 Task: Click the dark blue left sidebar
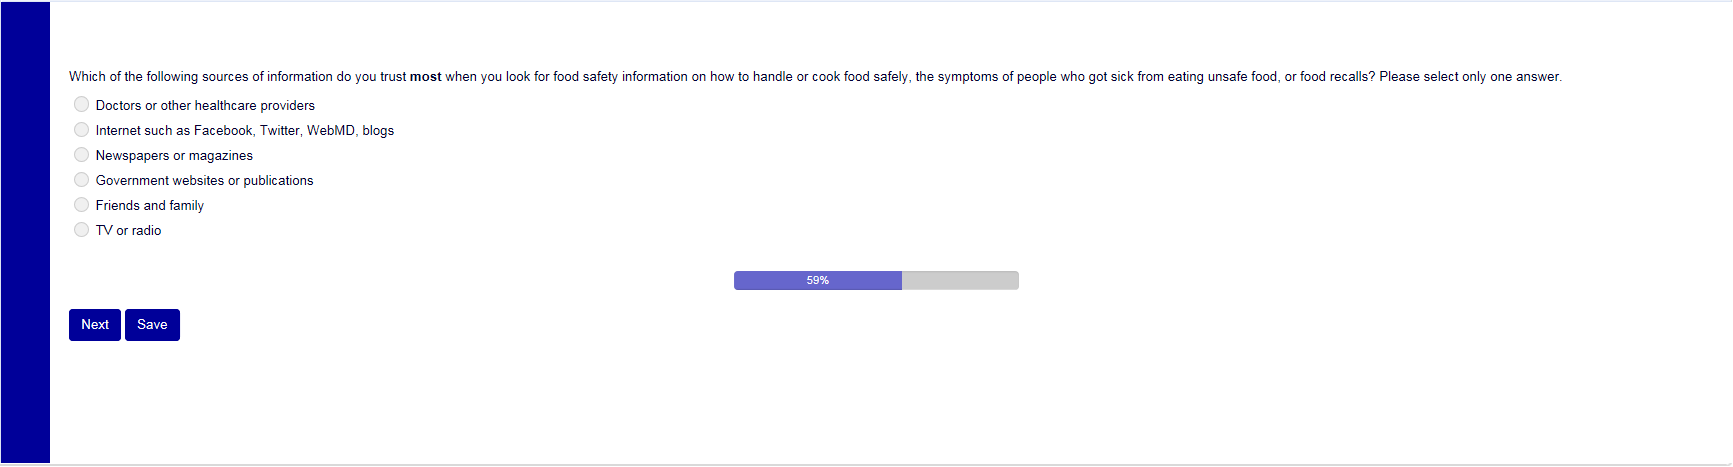pyautogui.click(x=25, y=233)
